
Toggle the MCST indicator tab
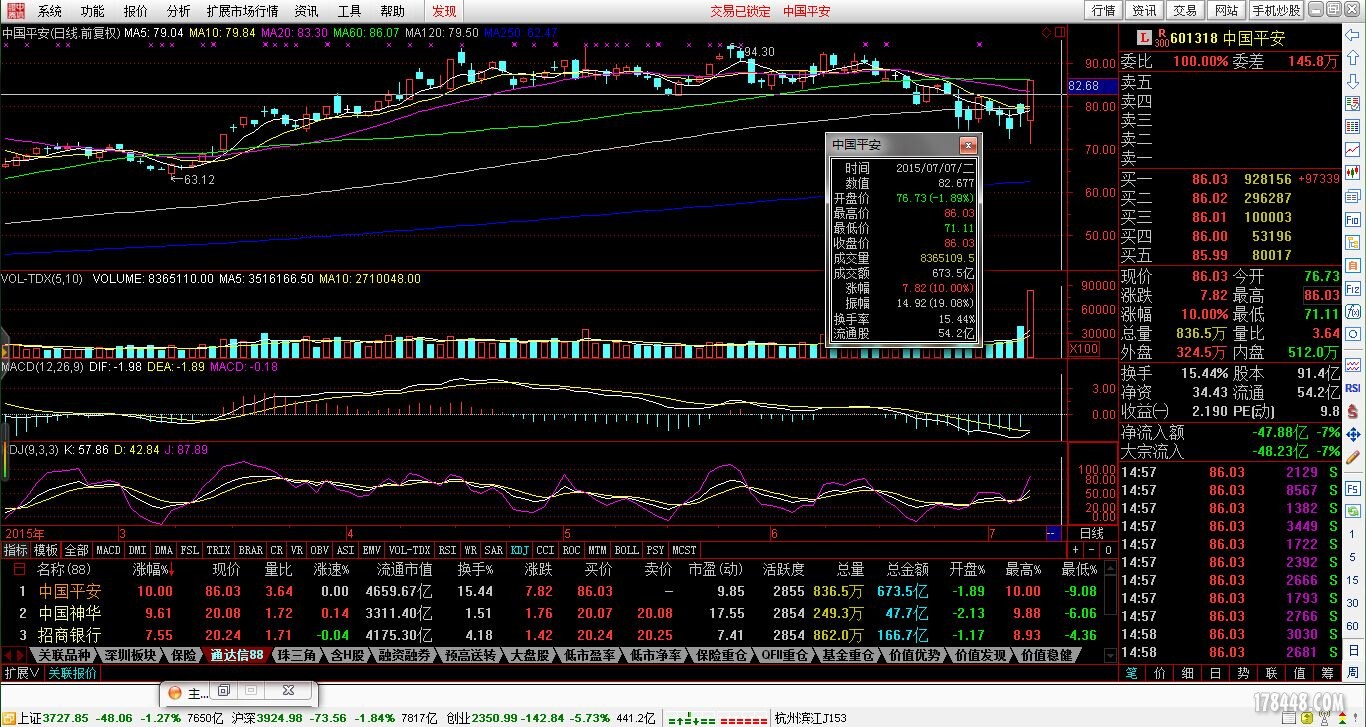[x=684, y=549]
